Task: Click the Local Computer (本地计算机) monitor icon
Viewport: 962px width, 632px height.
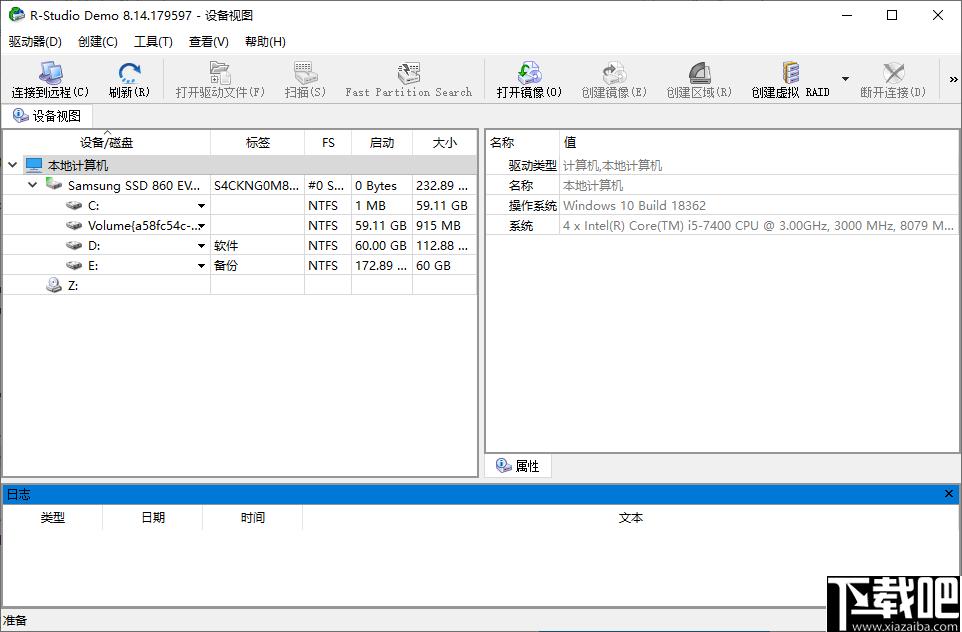Action: point(34,165)
